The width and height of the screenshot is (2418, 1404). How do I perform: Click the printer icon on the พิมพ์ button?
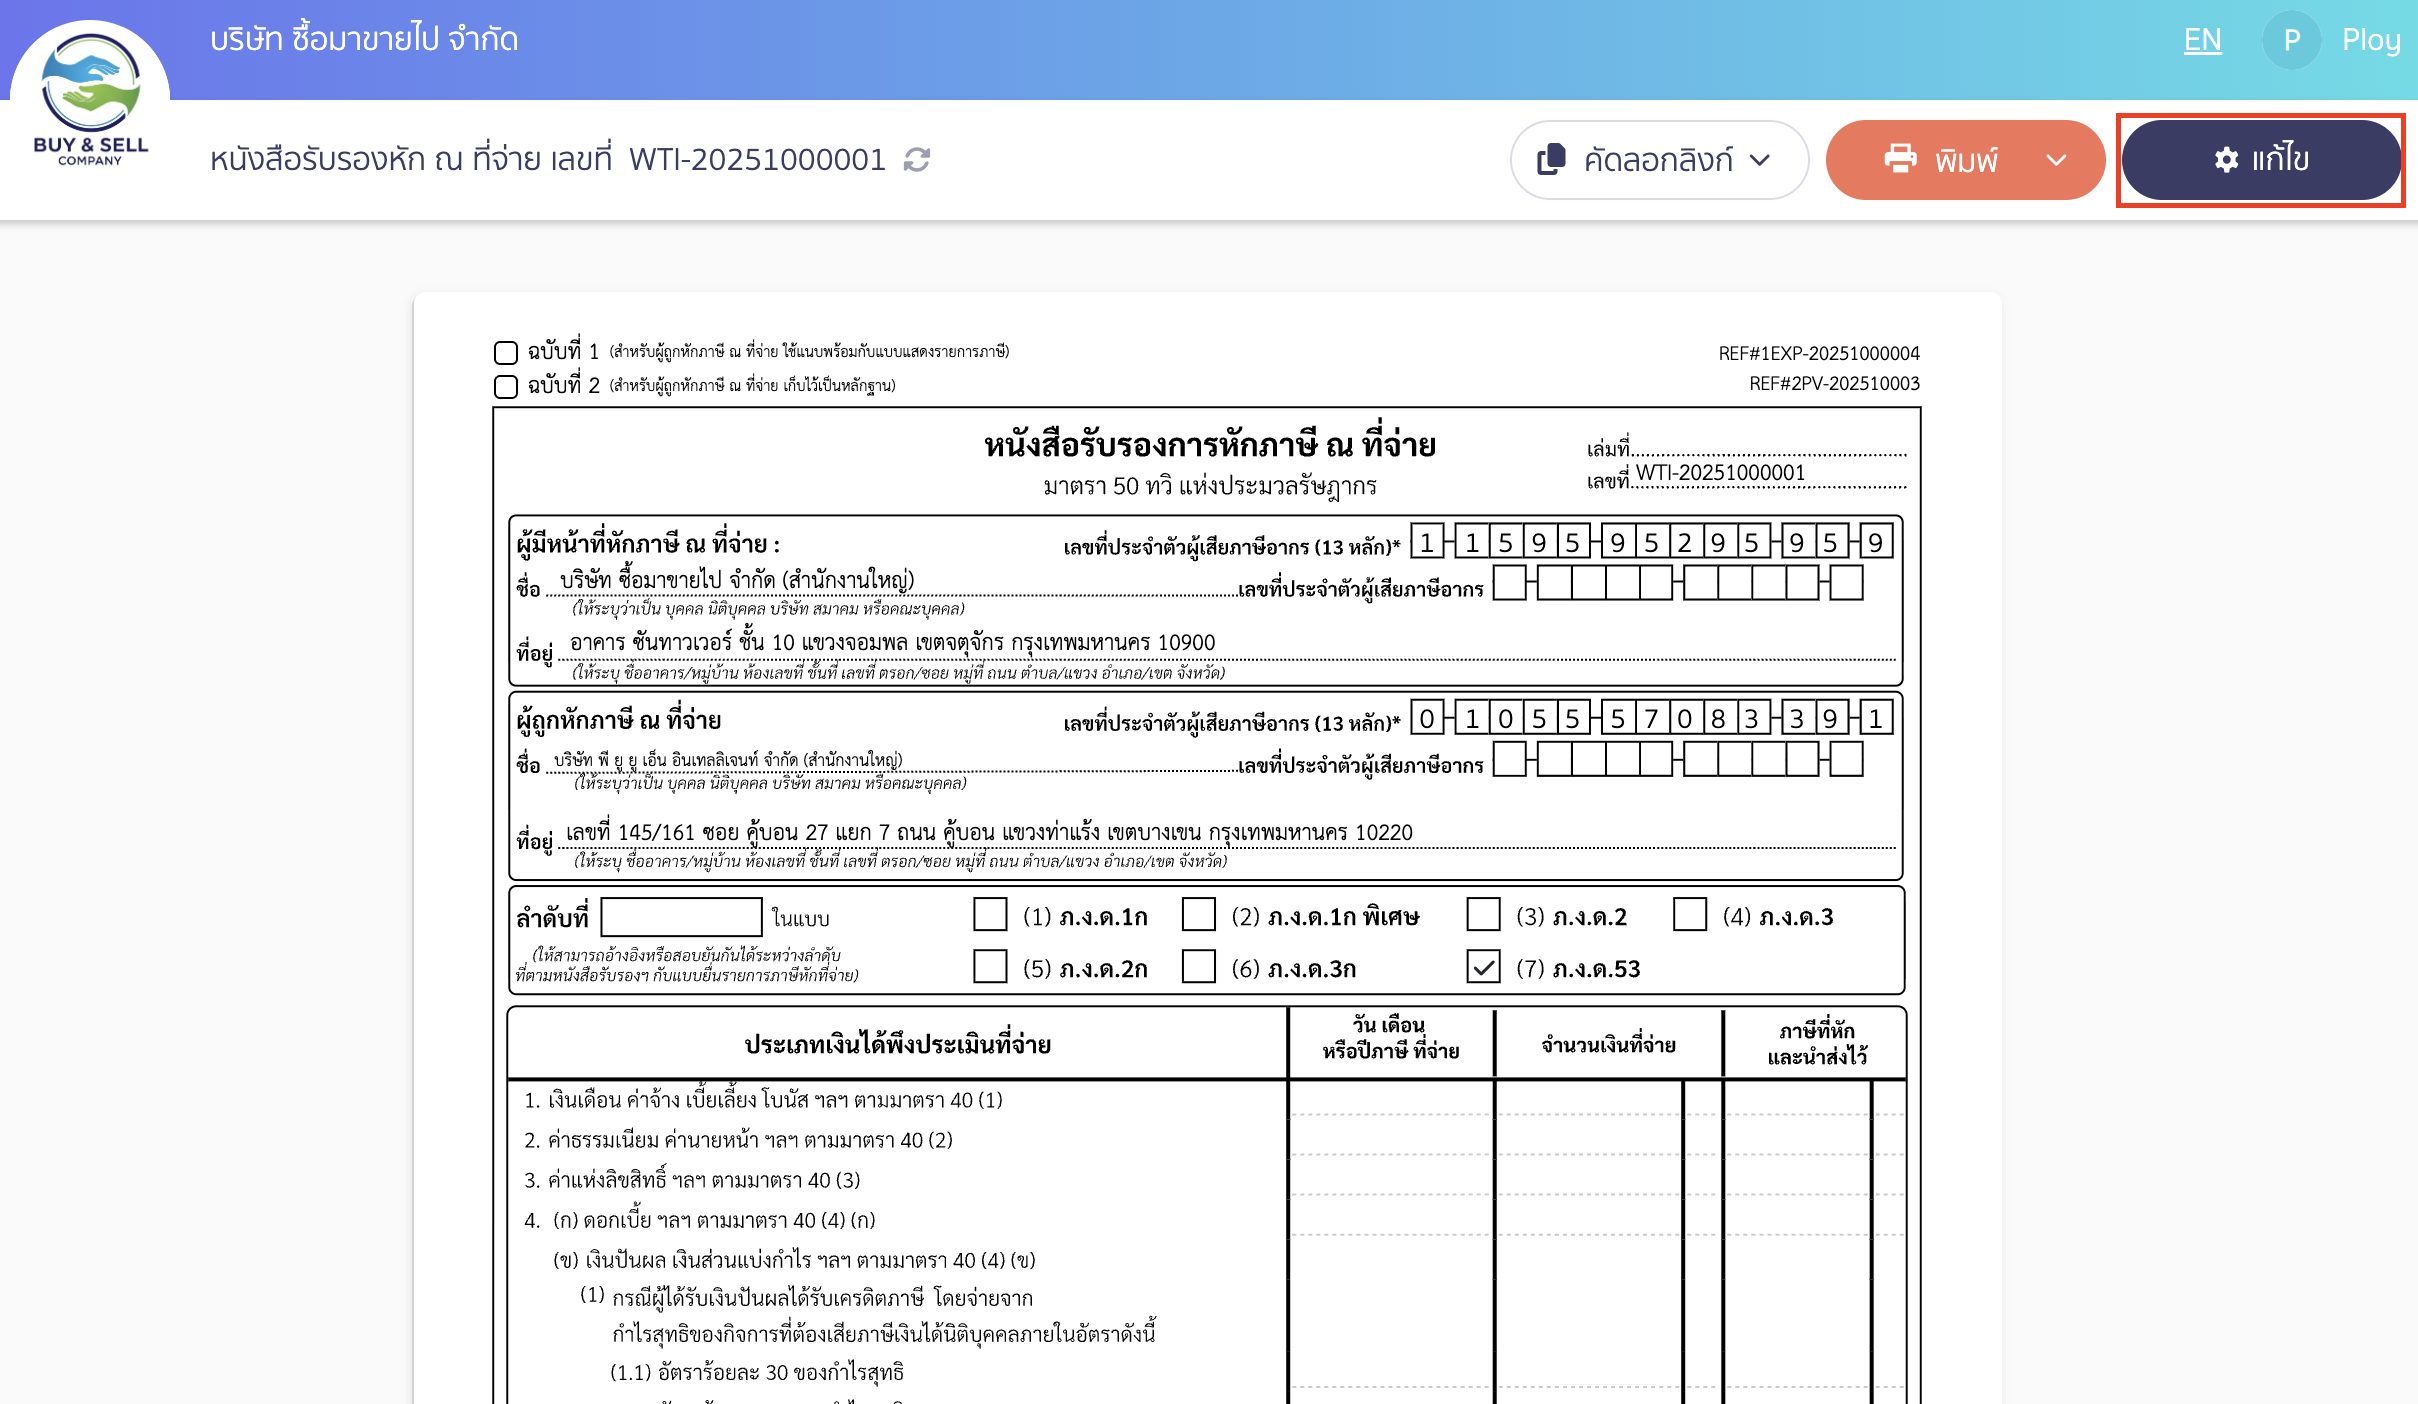coord(1902,159)
